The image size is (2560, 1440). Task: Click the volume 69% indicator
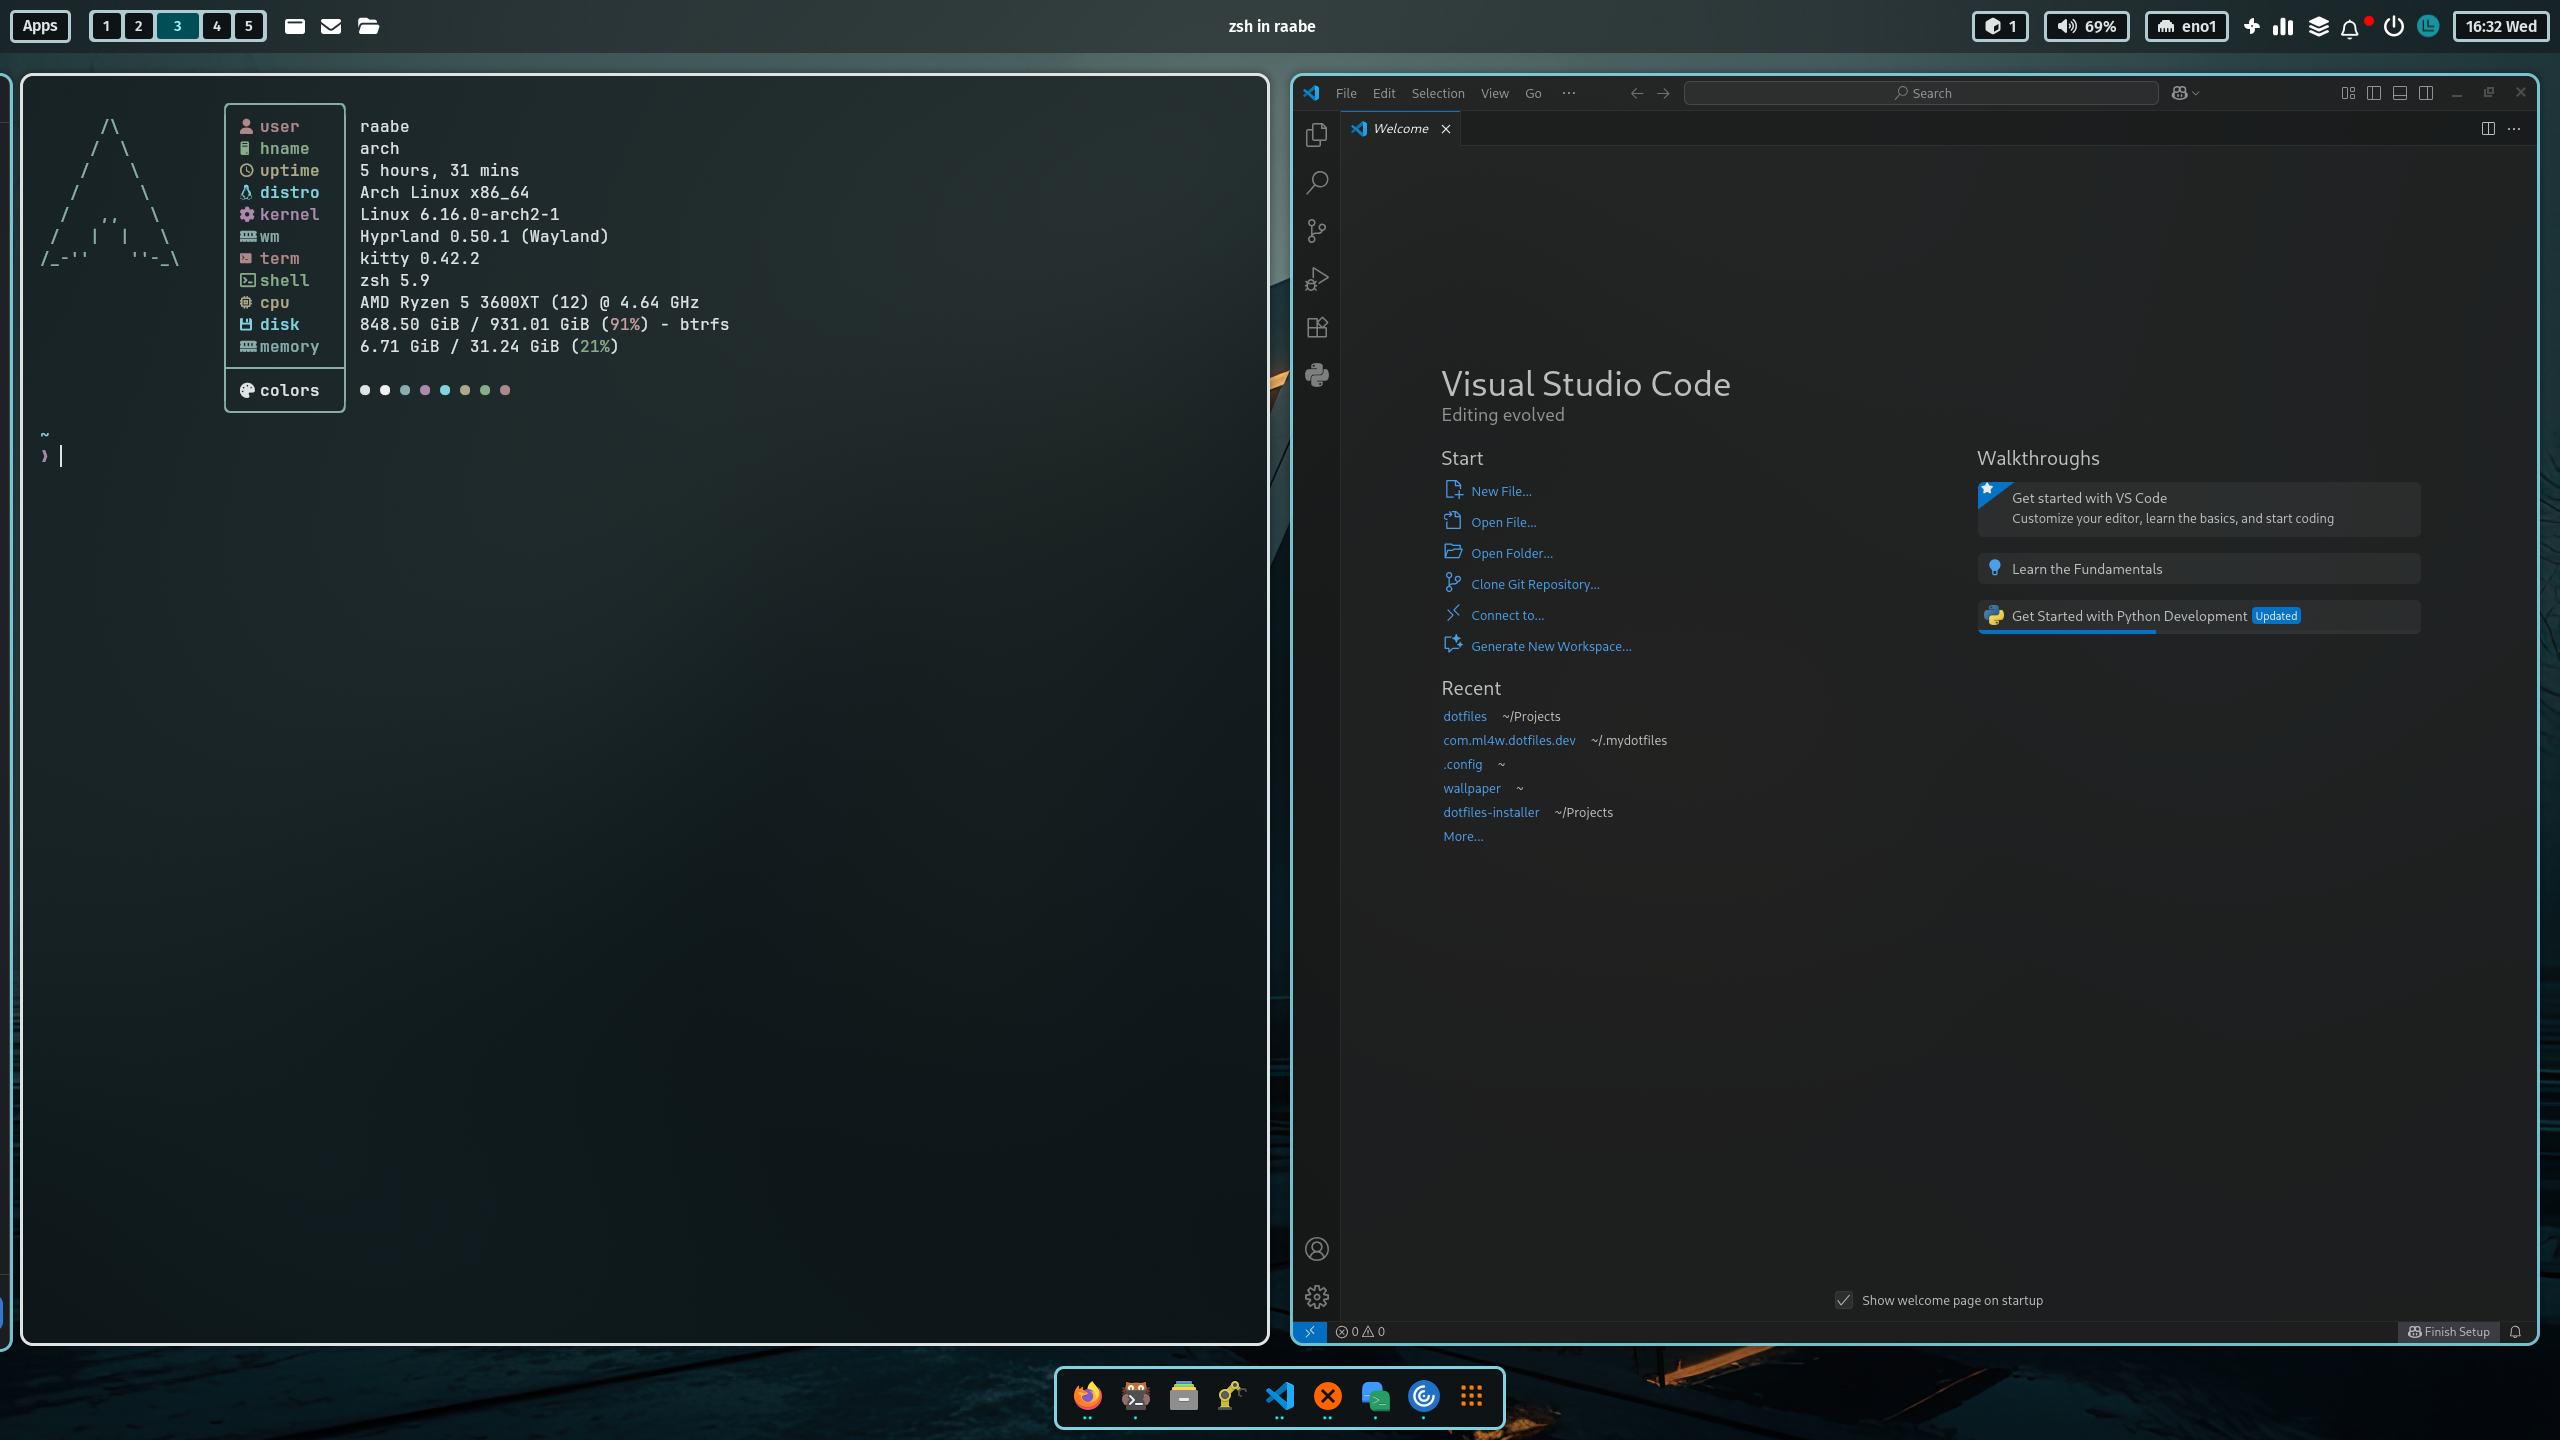pyautogui.click(x=2087, y=26)
